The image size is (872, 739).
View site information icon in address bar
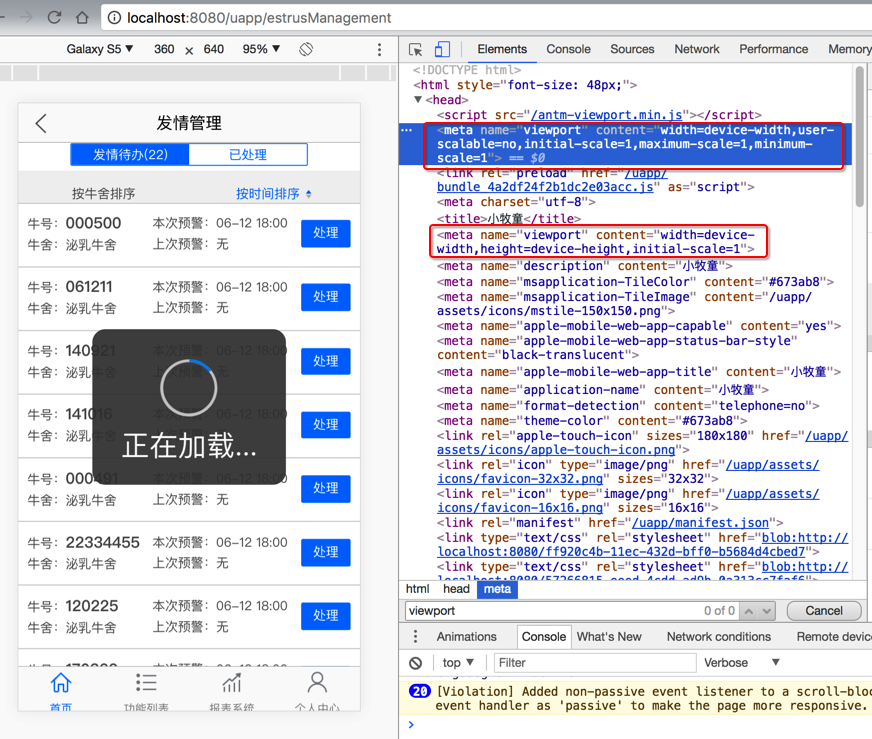114,18
